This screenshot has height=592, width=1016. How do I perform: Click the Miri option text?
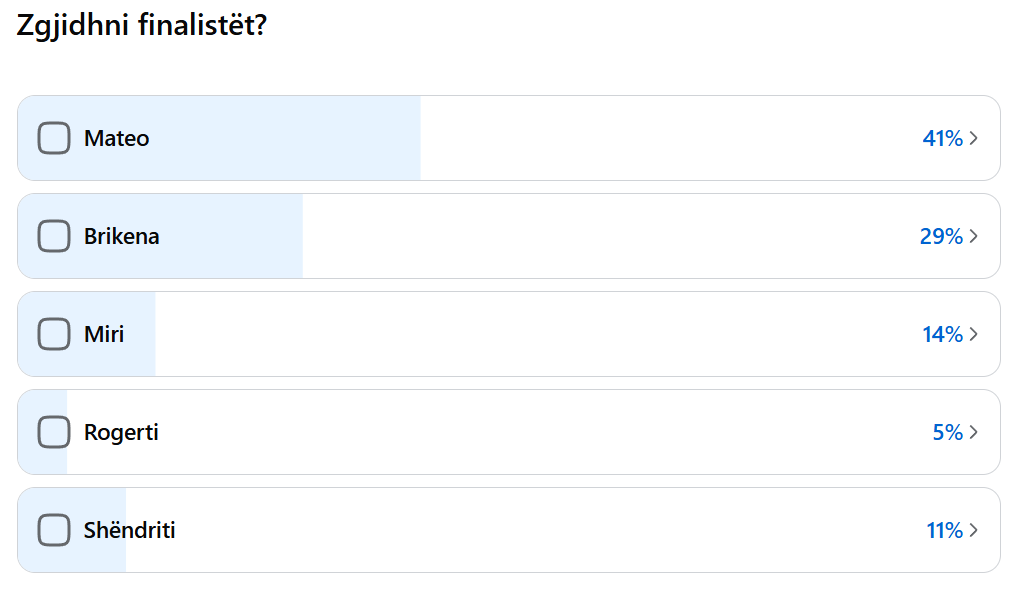(x=104, y=334)
